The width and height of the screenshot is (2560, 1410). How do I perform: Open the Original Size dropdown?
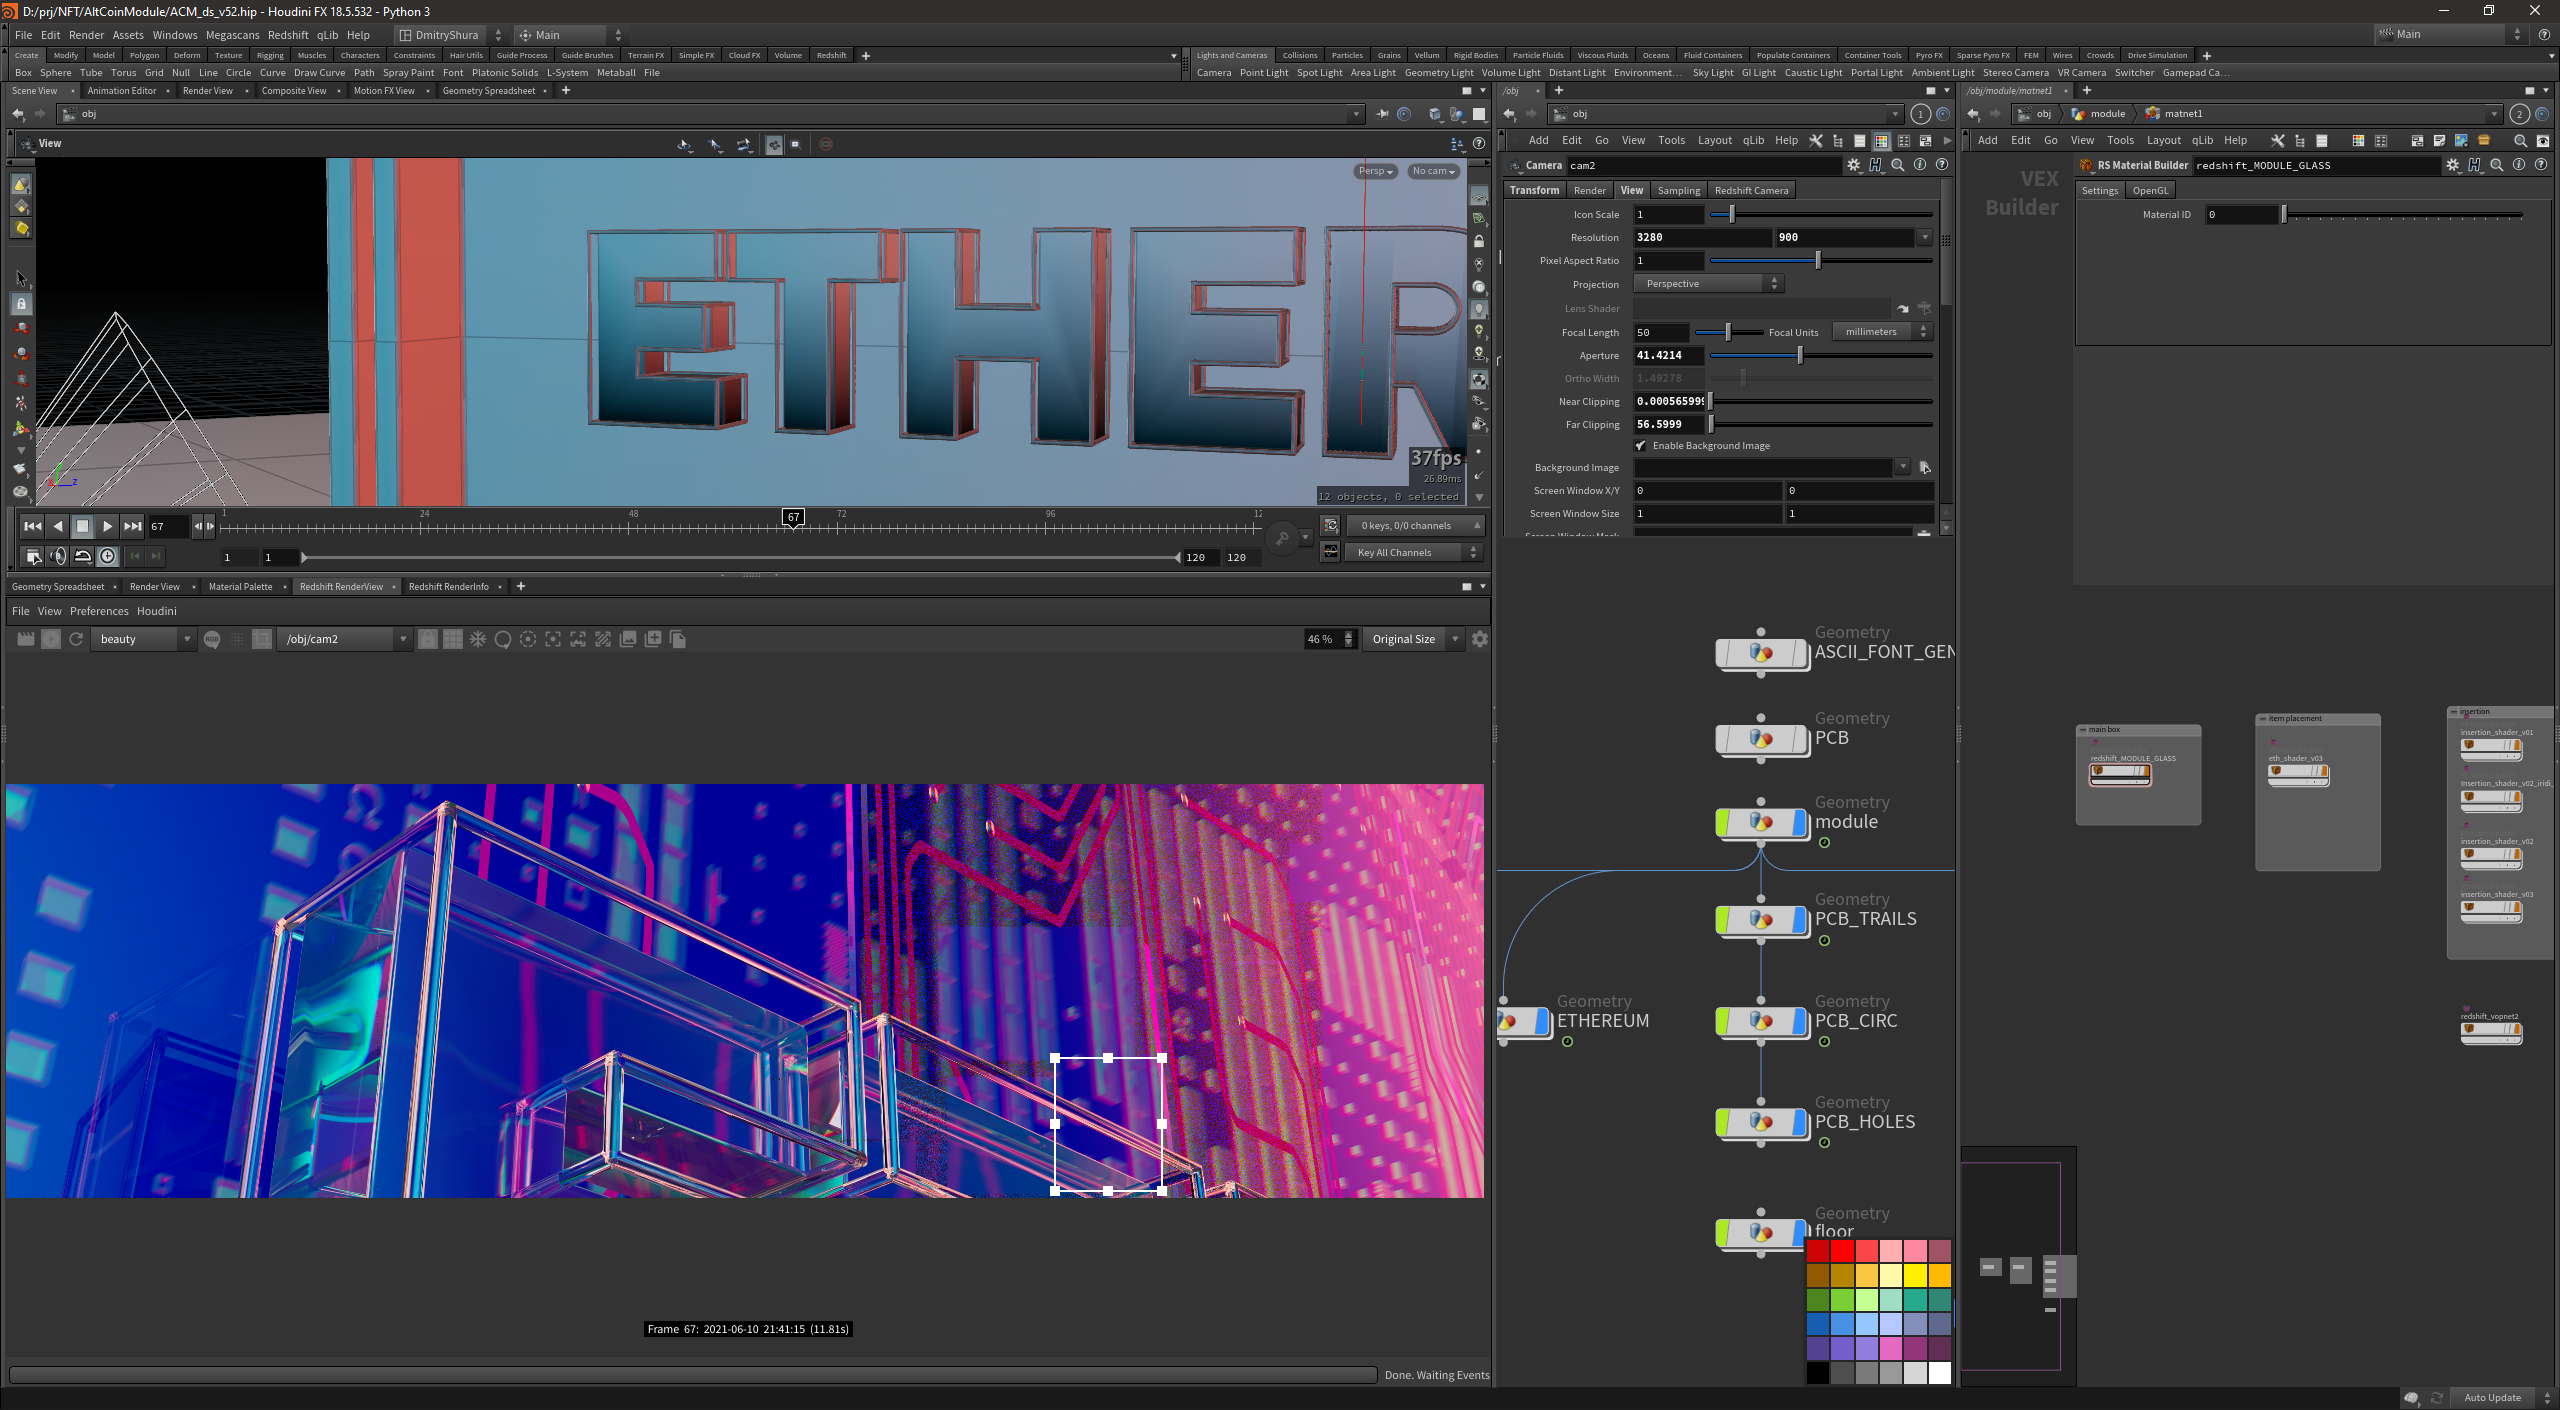click(x=1413, y=639)
